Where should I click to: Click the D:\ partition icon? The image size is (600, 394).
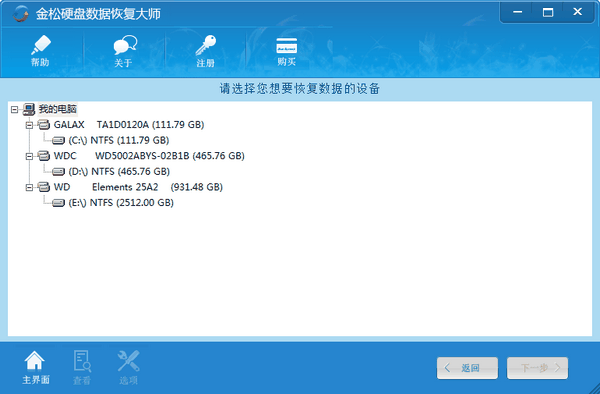[x=58, y=172]
